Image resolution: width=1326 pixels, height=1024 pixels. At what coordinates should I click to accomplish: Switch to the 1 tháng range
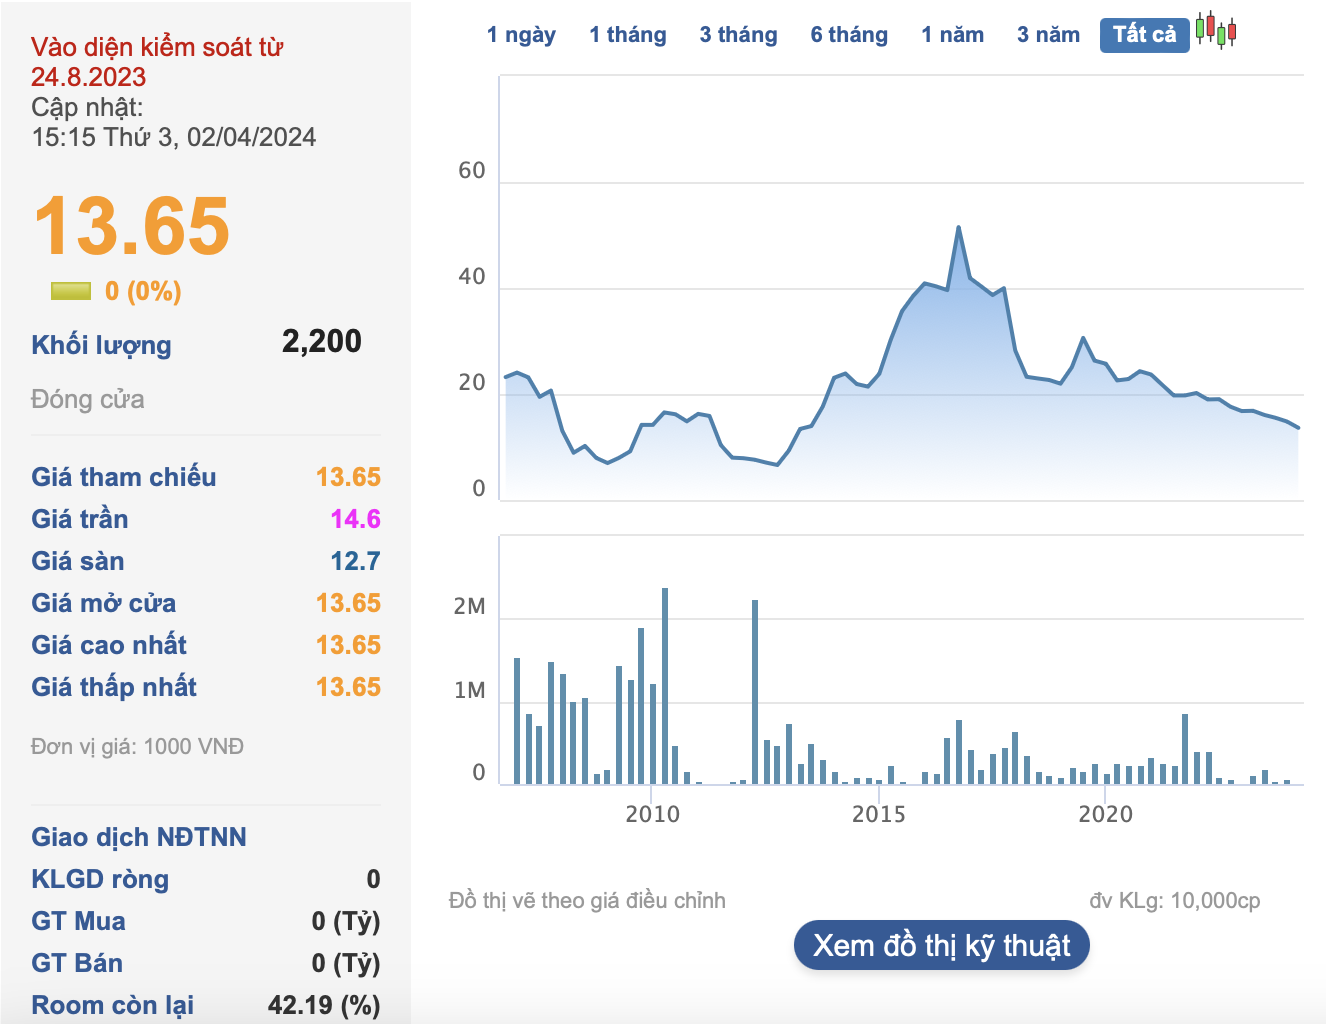click(627, 35)
